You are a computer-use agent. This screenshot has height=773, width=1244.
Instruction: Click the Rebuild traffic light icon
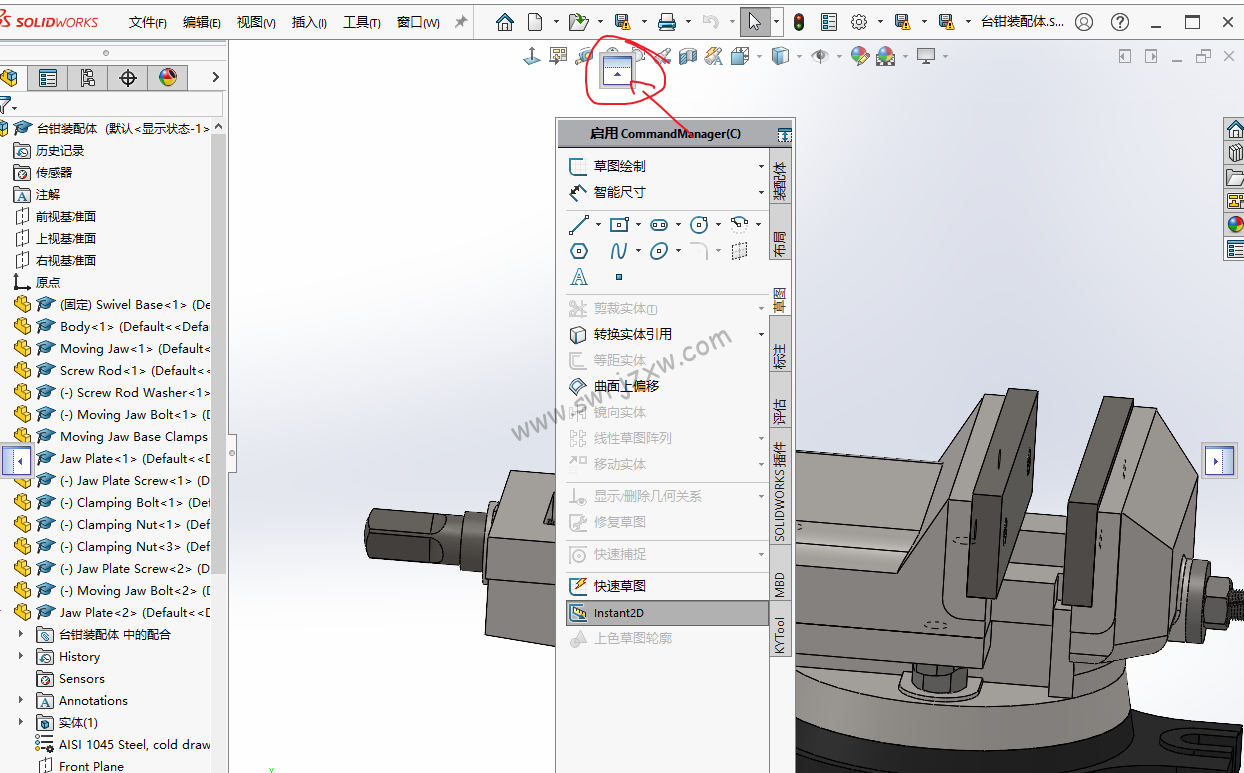(x=799, y=22)
